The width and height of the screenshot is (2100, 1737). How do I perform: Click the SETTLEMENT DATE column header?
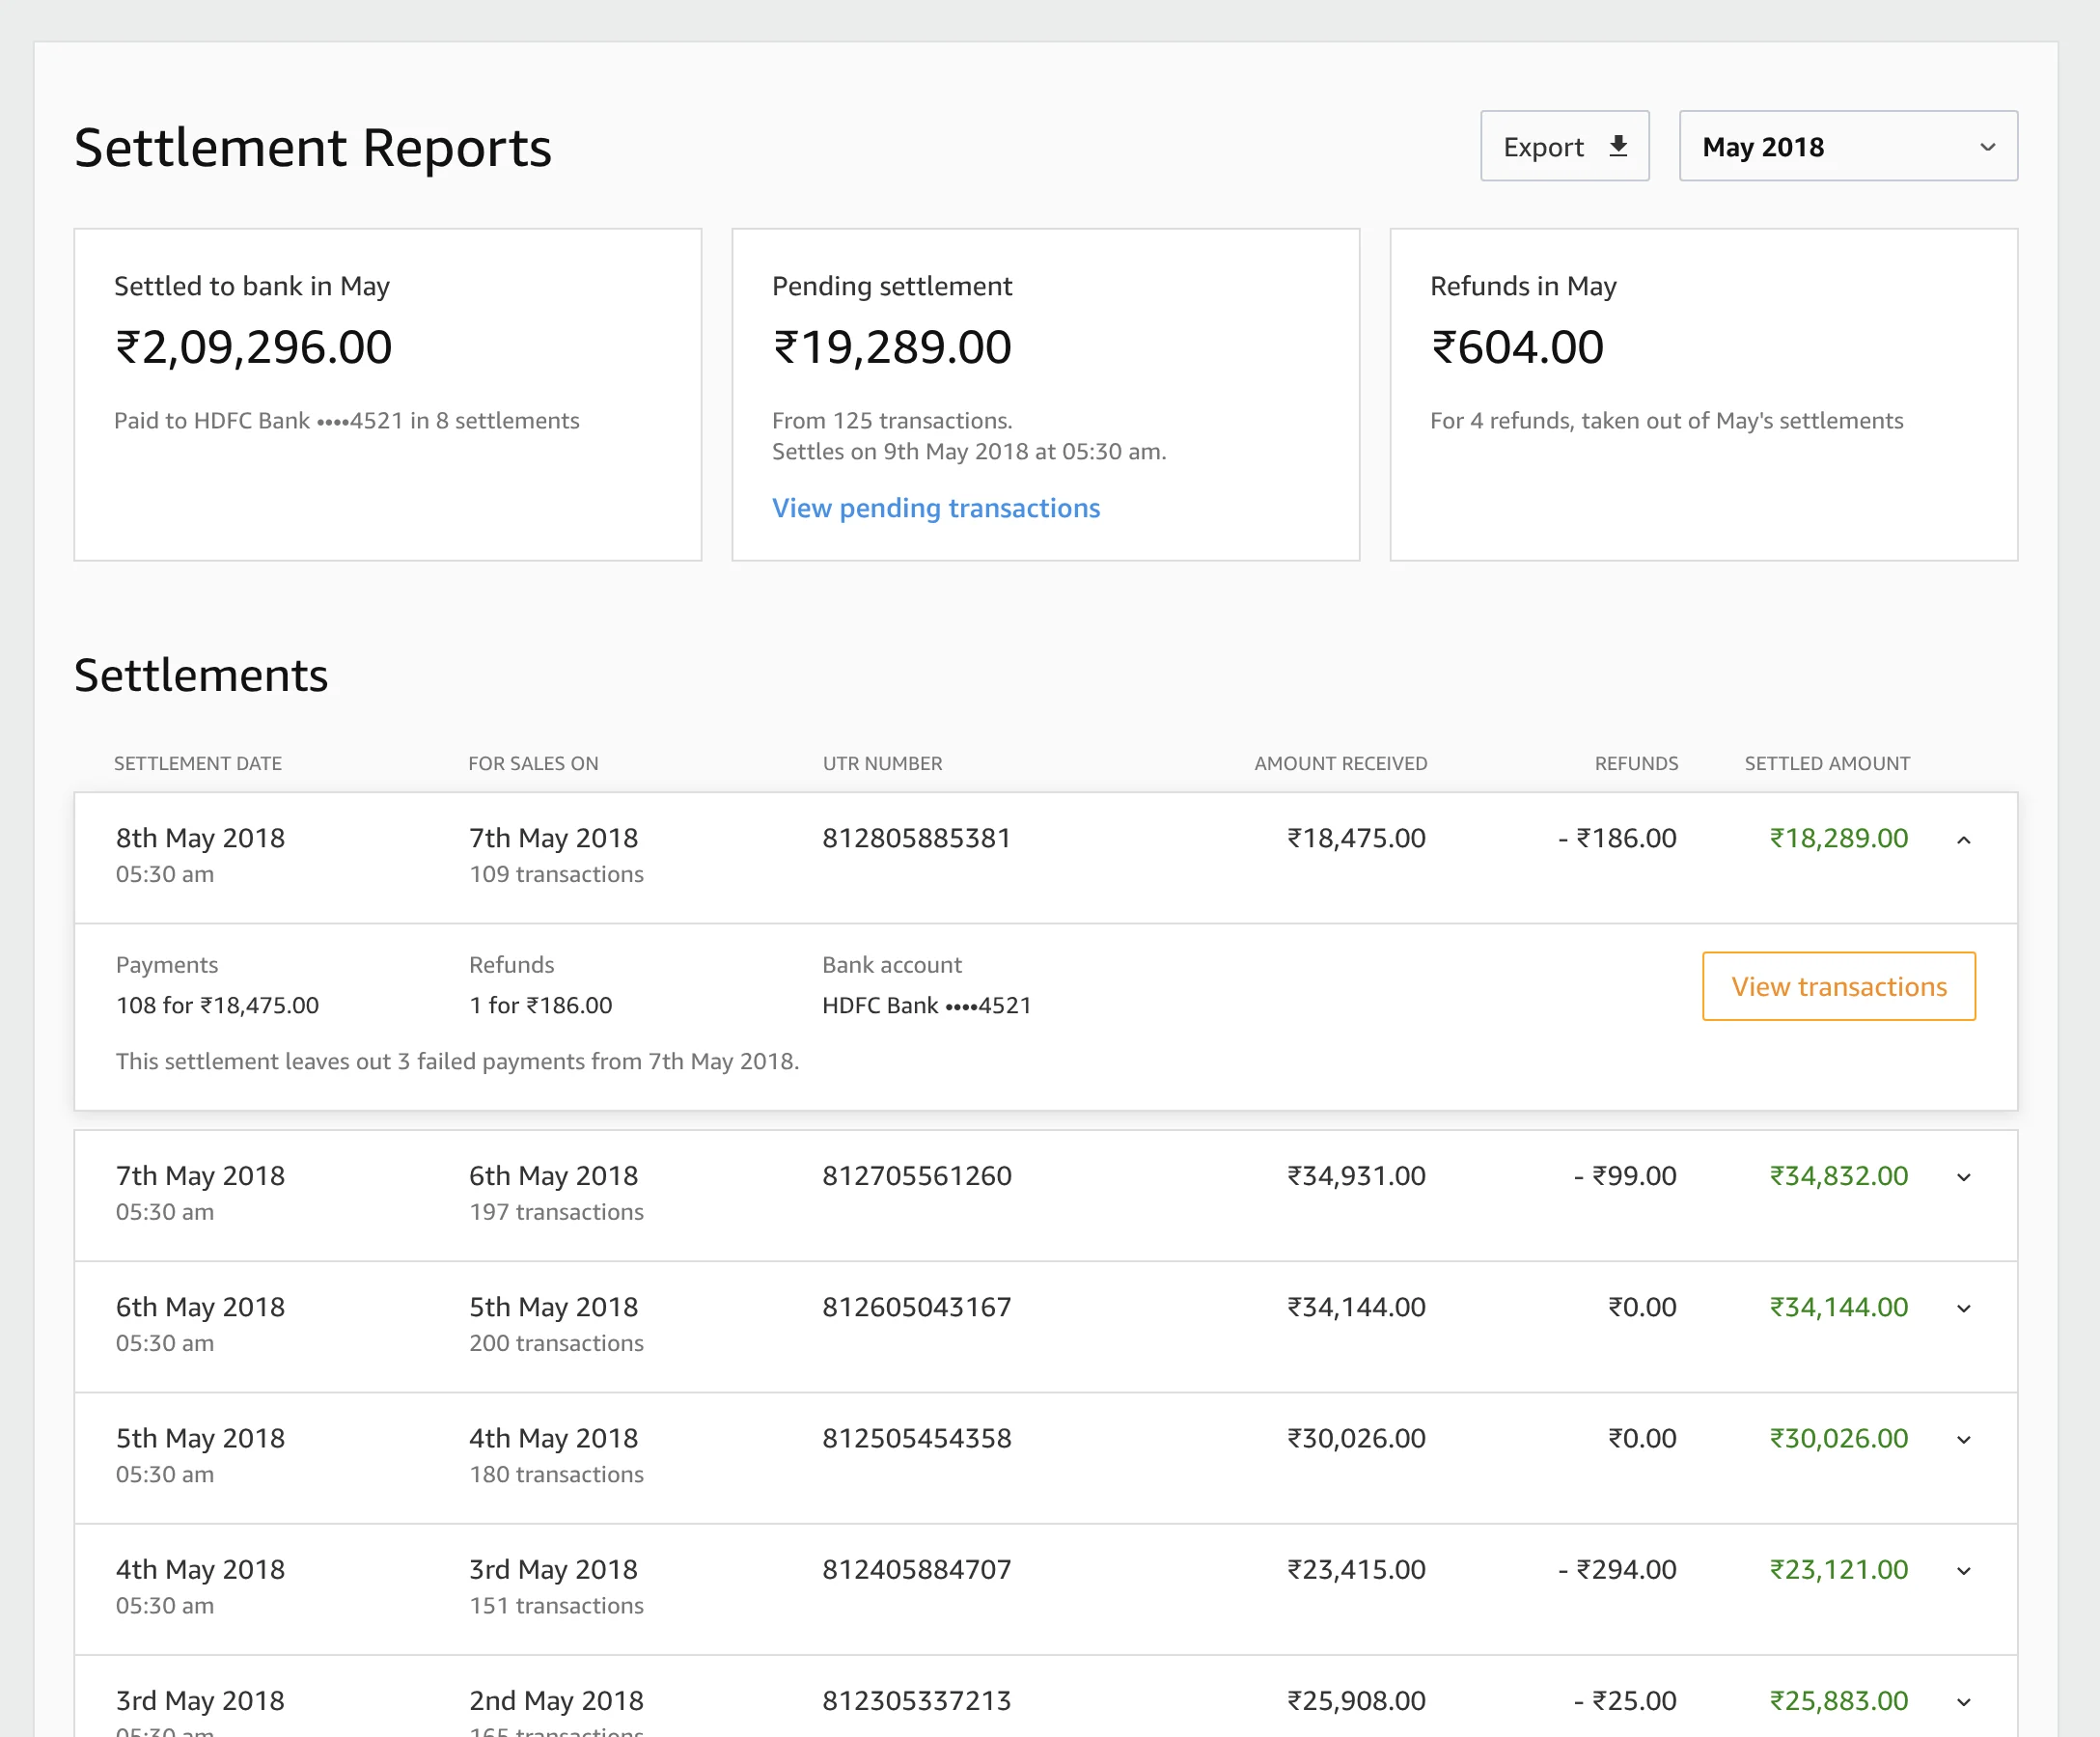click(198, 763)
